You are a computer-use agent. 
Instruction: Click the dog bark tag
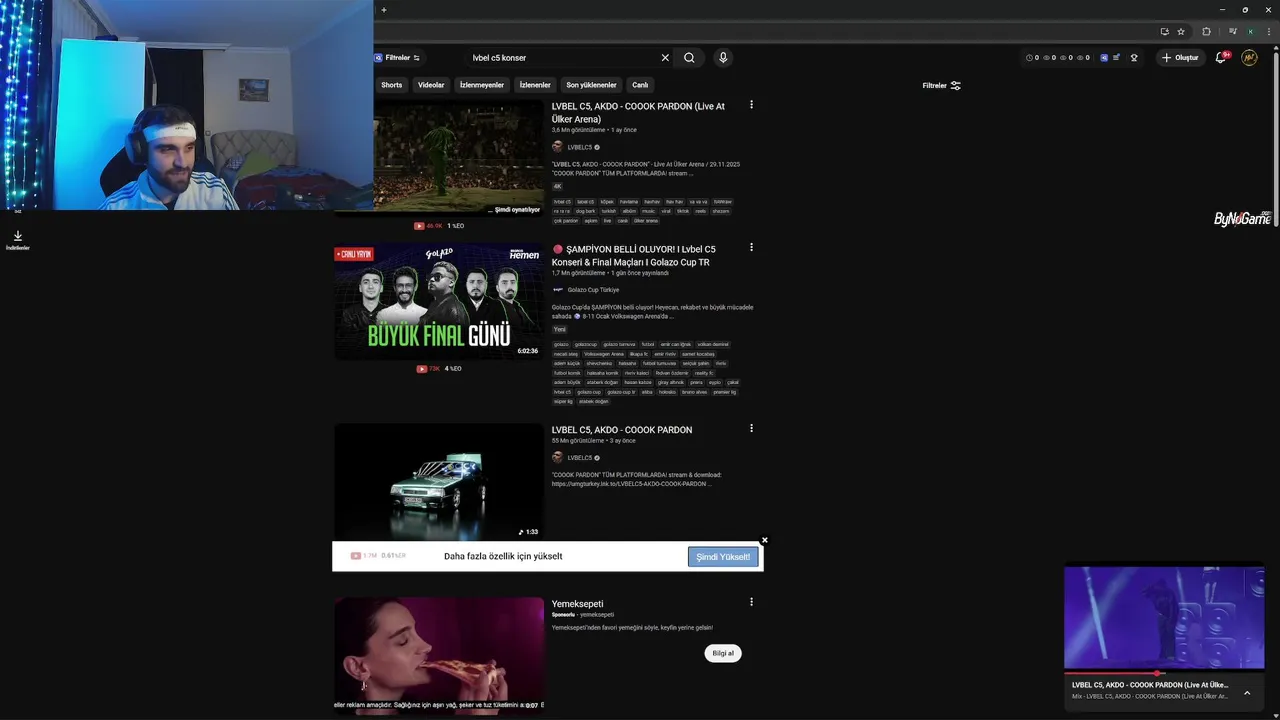click(x=584, y=211)
